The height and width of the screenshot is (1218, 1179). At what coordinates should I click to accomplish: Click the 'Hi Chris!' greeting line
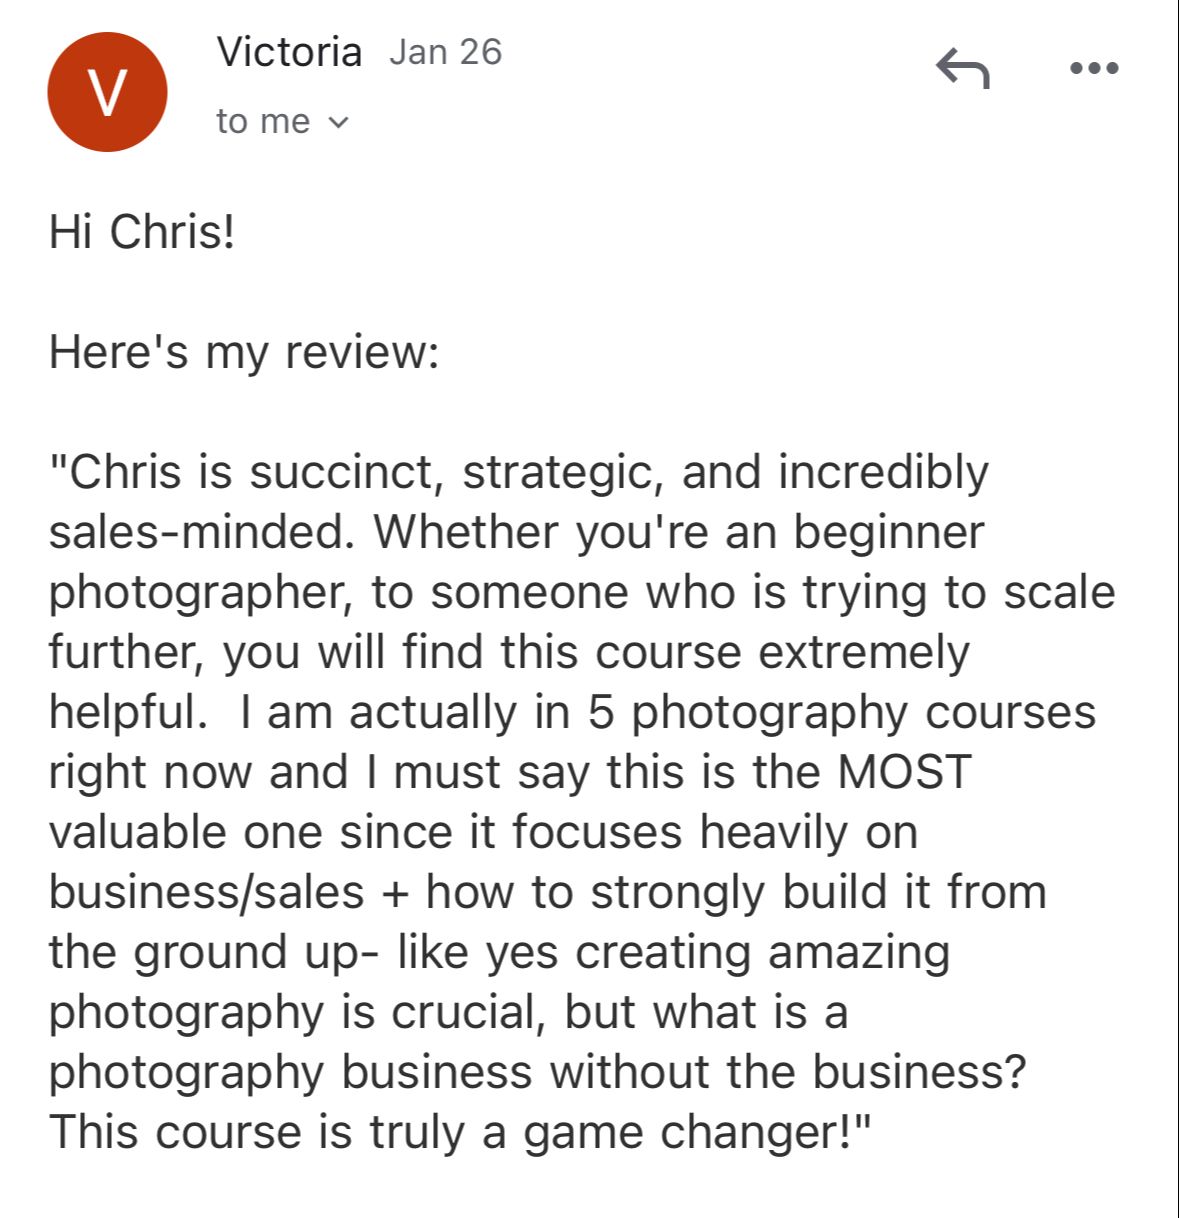142,232
